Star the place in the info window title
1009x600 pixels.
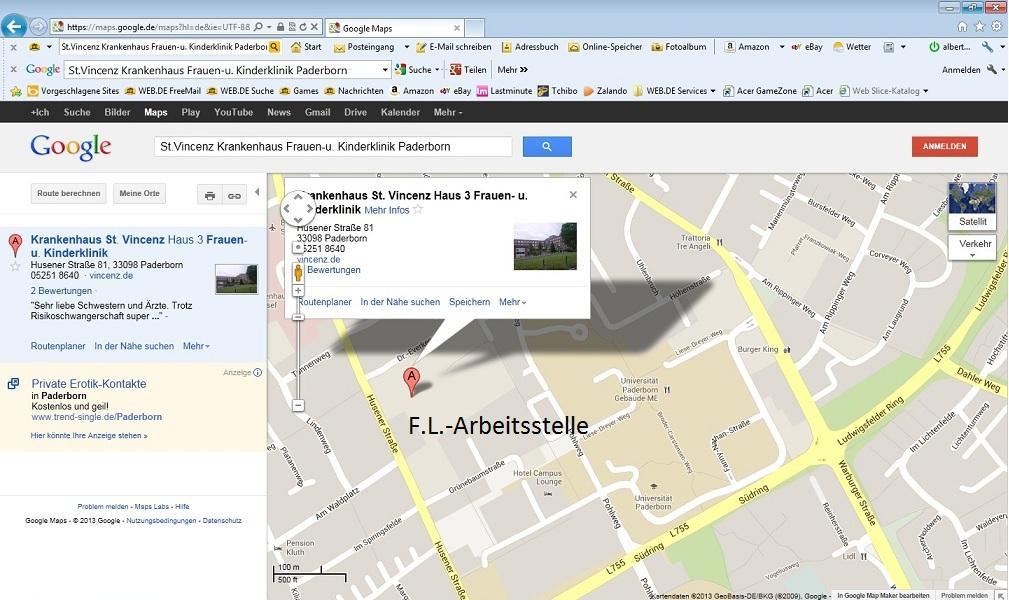[418, 209]
